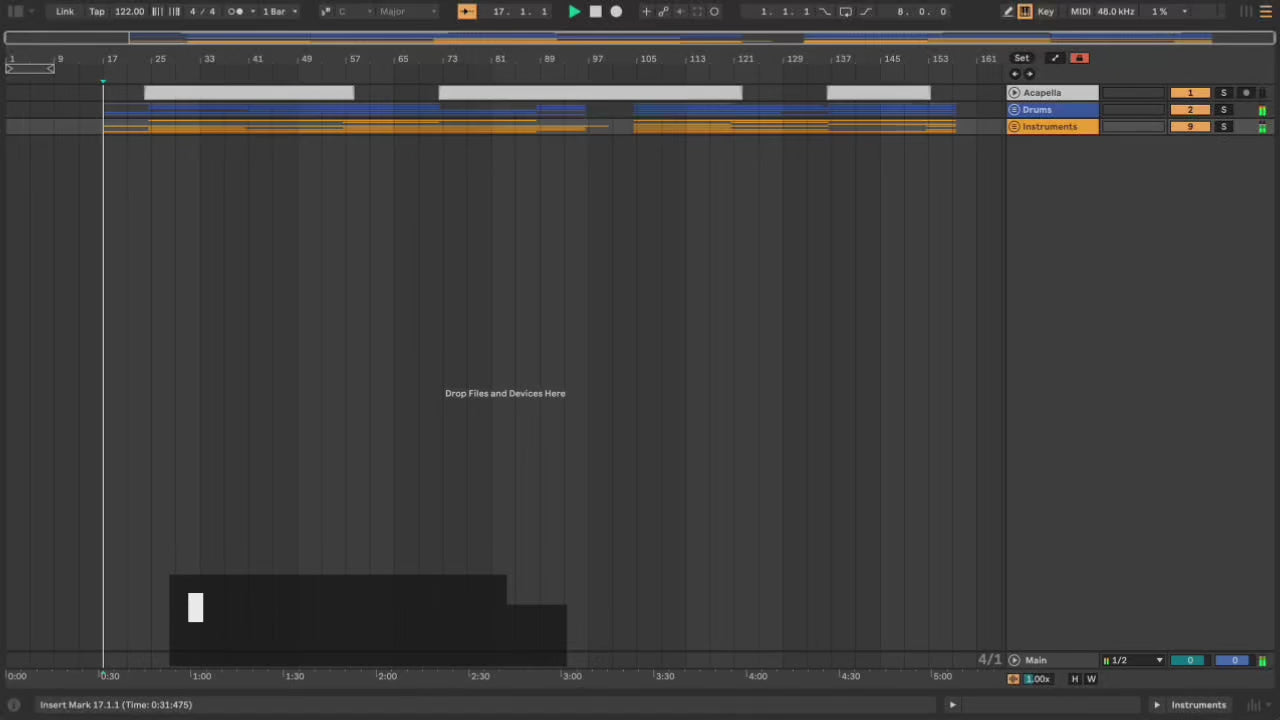
Task: Unfold the Instruments group track
Action: click(x=1014, y=127)
